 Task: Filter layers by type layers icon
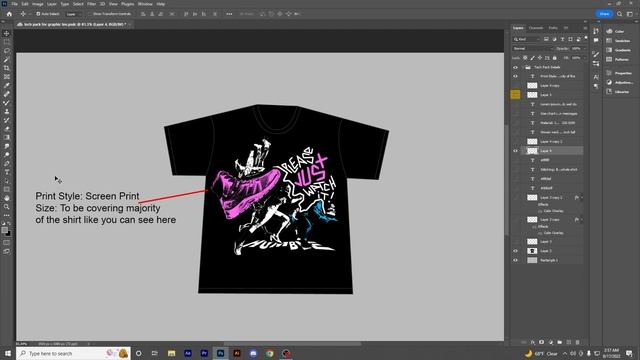(x=562, y=39)
